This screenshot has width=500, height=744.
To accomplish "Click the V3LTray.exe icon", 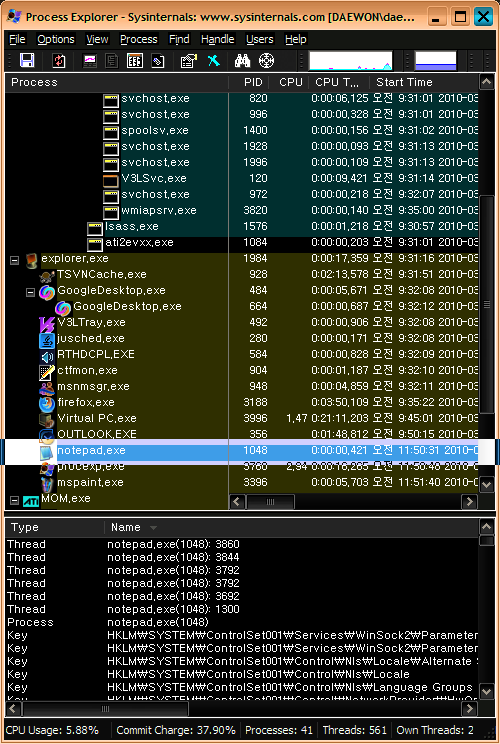I will point(47,324).
